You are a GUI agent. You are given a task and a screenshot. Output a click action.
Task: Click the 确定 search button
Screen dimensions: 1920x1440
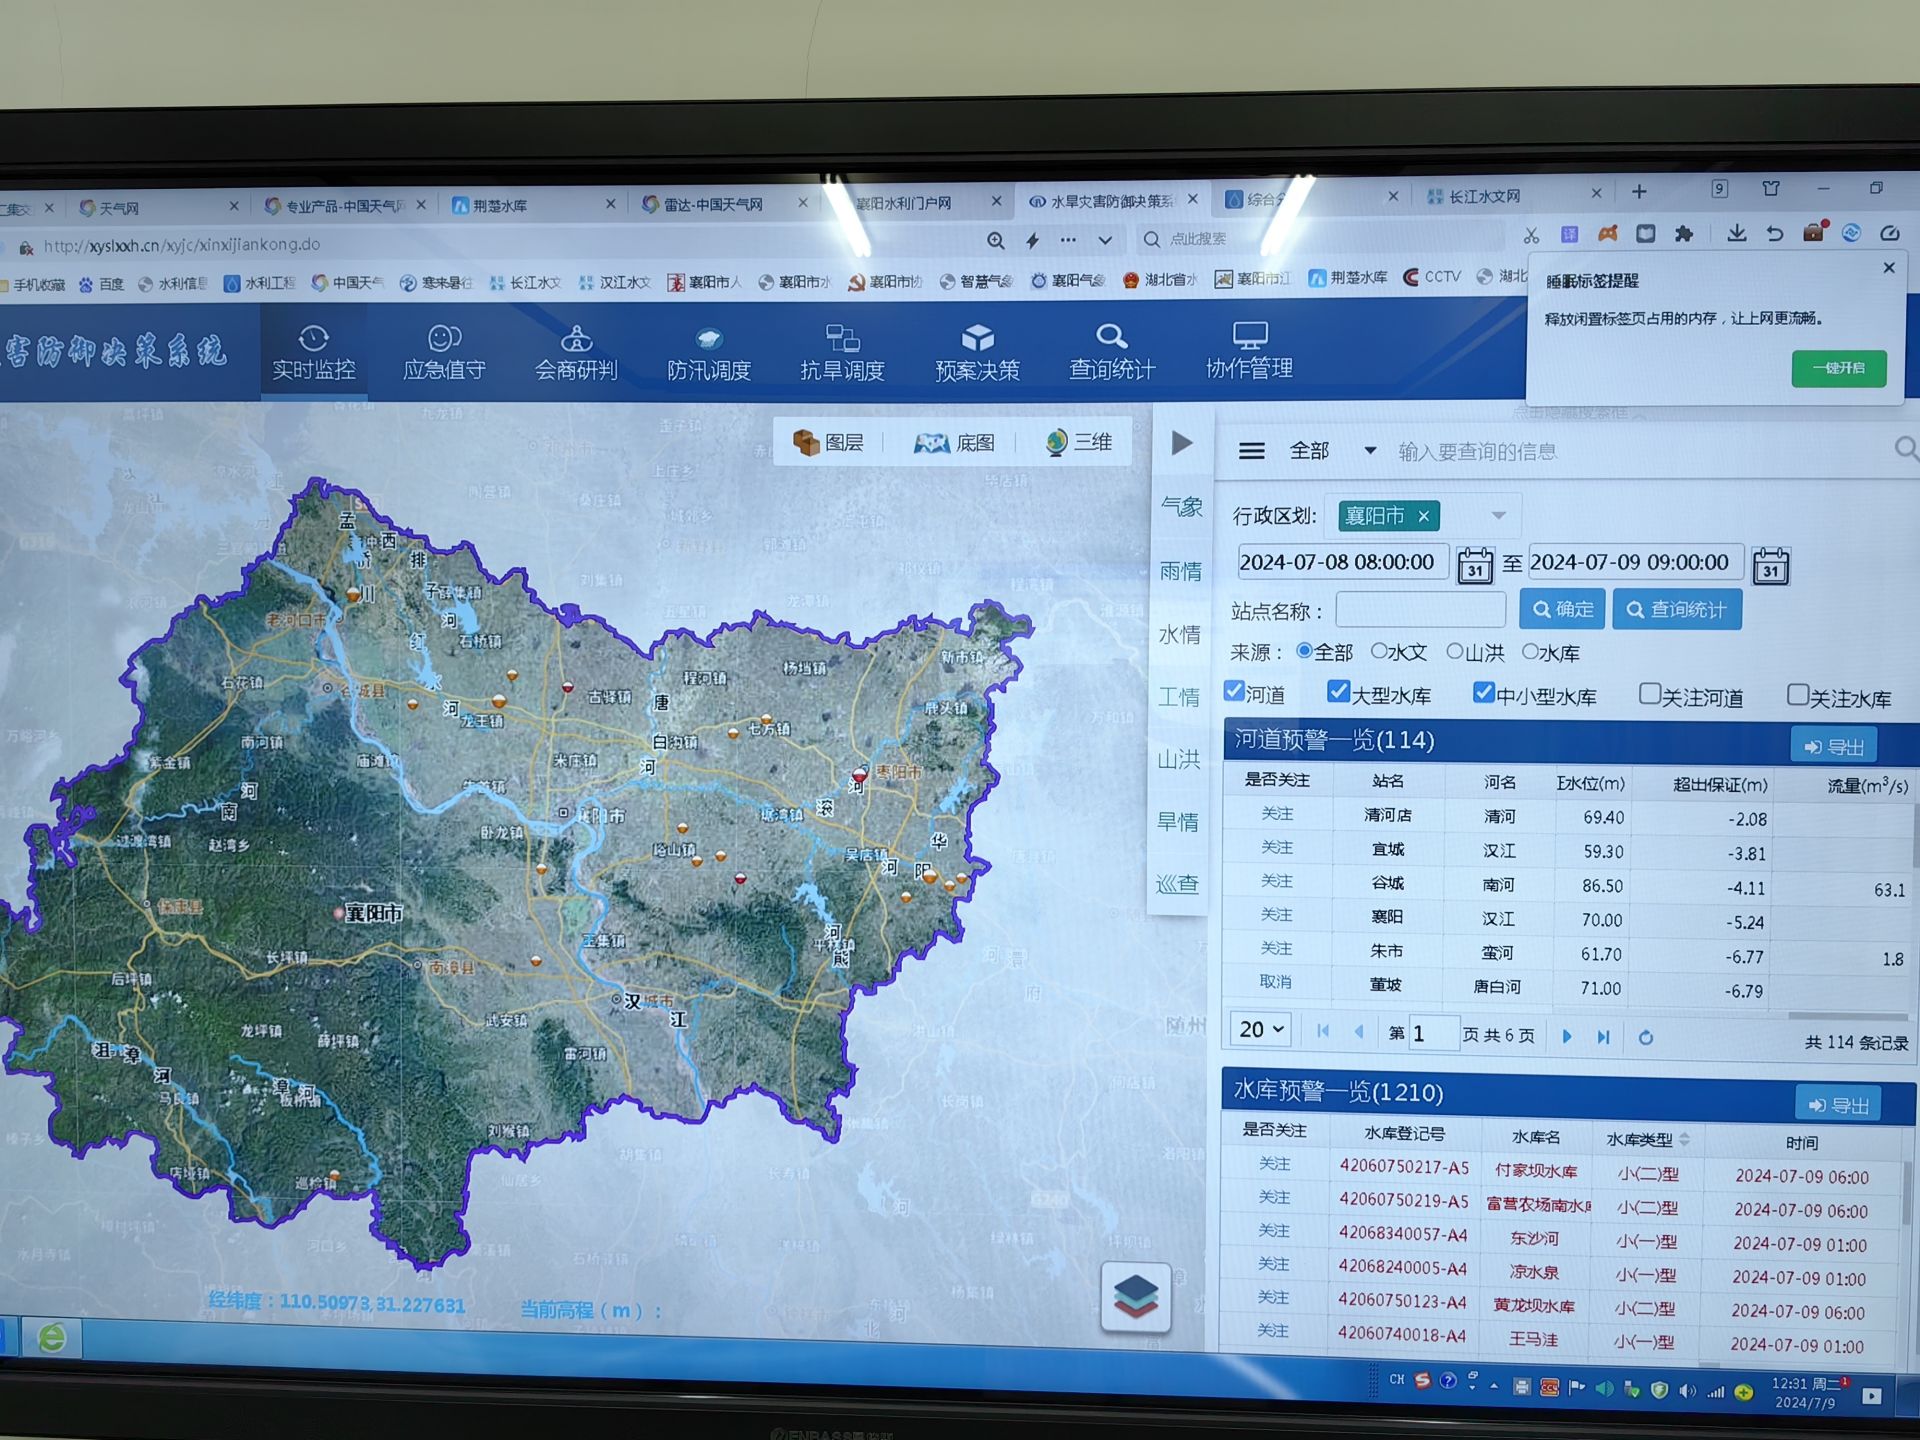1562,609
